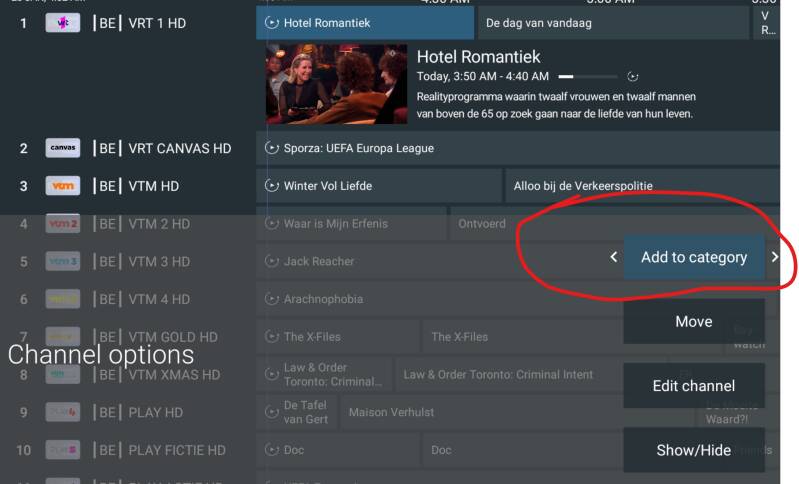
Task: Select Alloo bij de Verkeerspolitie program
Action: 642,186
